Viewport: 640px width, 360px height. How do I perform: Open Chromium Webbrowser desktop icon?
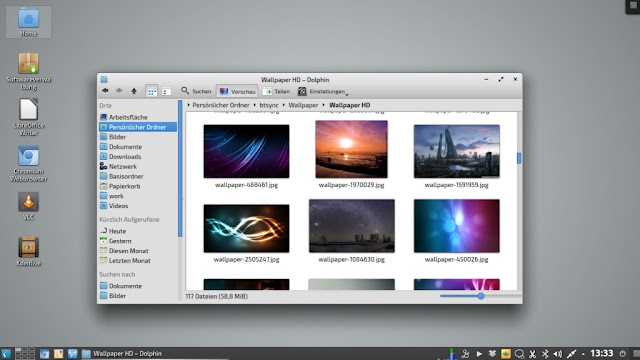29,163
